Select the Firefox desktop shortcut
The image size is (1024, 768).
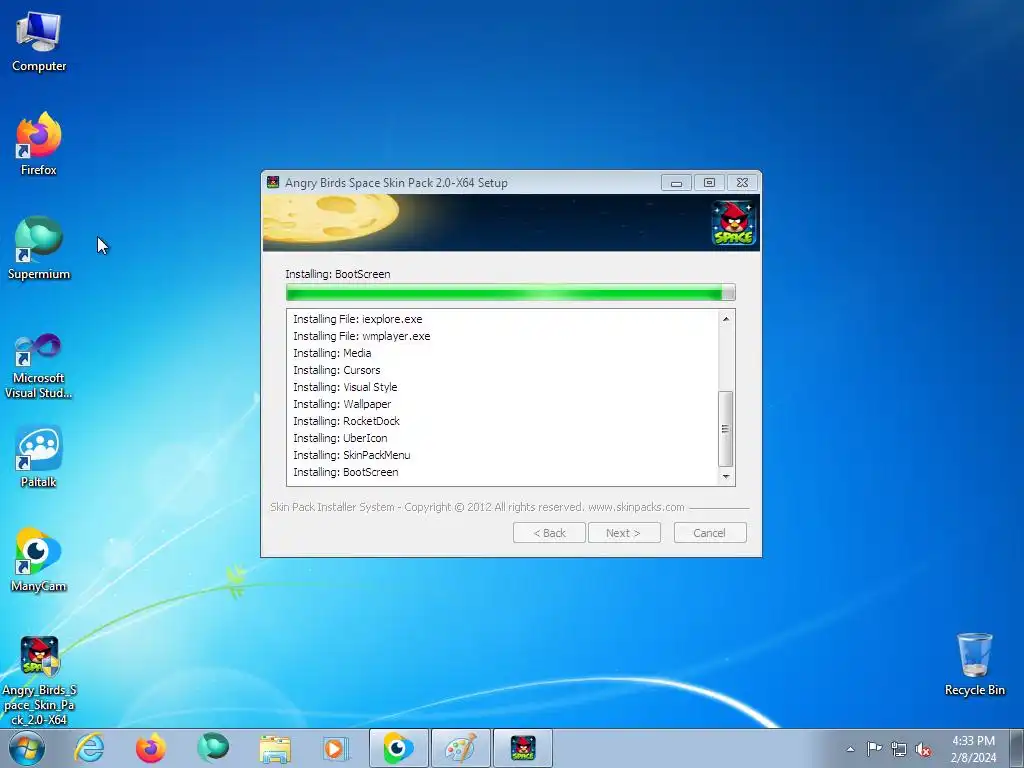click(39, 144)
